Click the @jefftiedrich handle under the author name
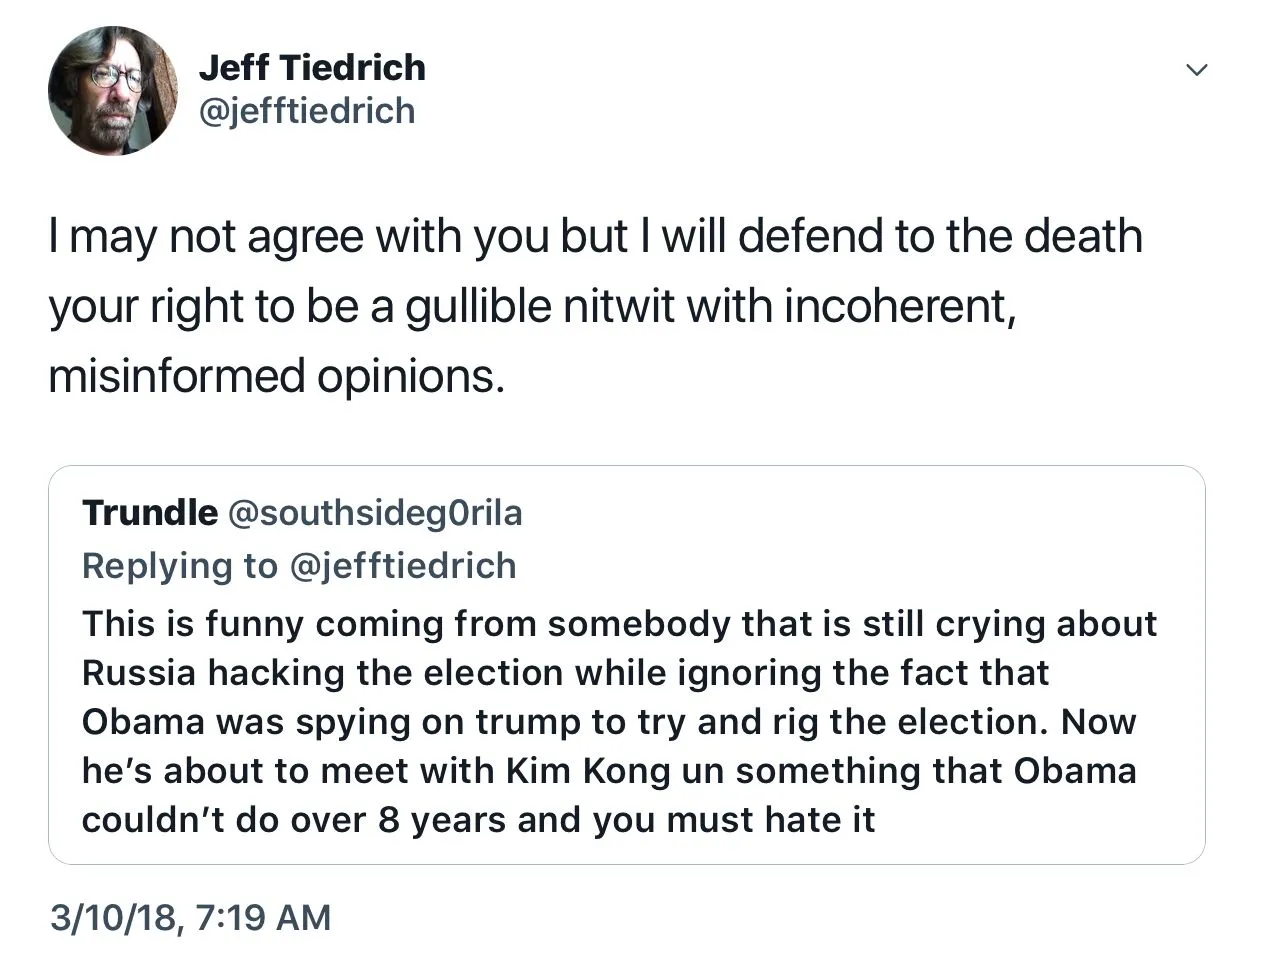The image size is (1265, 962). coord(307,110)
